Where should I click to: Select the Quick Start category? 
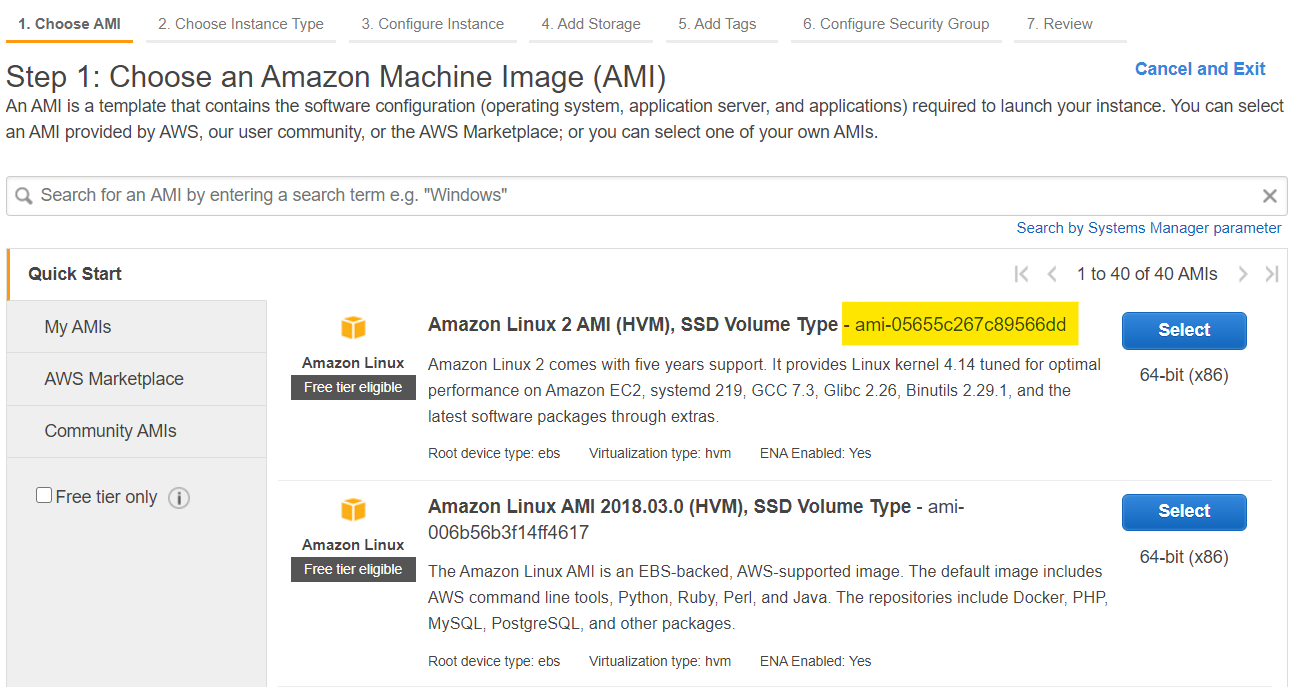click(x=137, y=274)
